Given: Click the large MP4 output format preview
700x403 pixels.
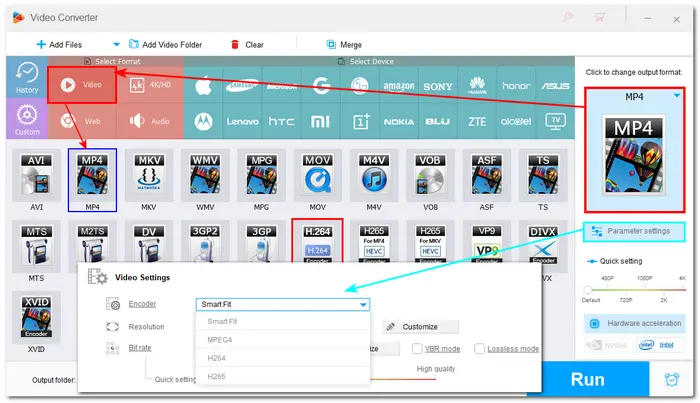Looking at the screenshot, I should point(634,154).
